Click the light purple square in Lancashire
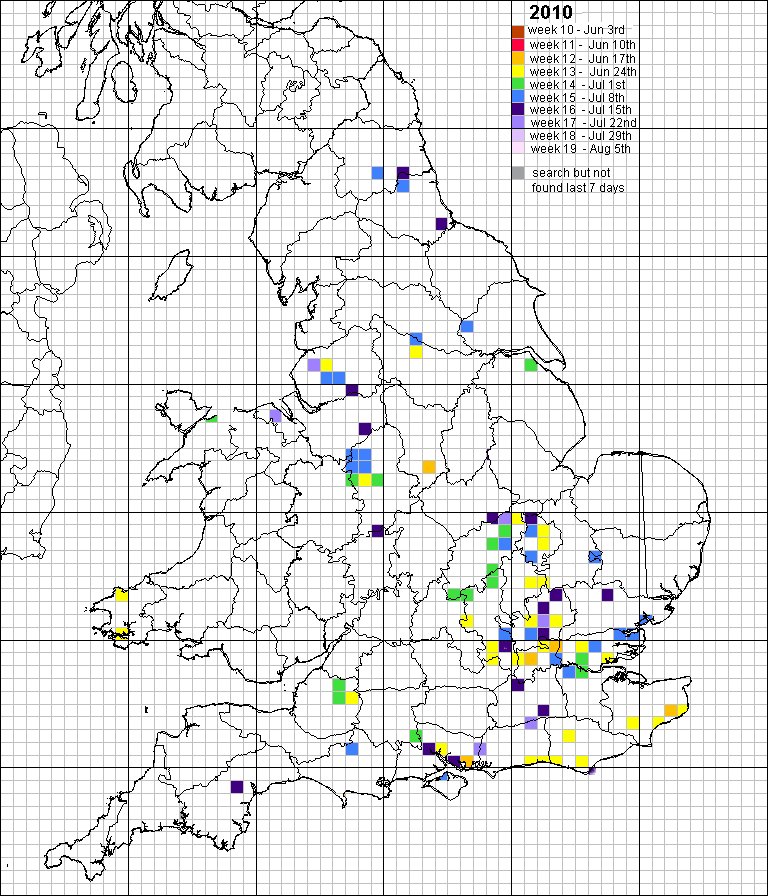The width and height of the screenshot is (768, 896). tap(314, 365)
